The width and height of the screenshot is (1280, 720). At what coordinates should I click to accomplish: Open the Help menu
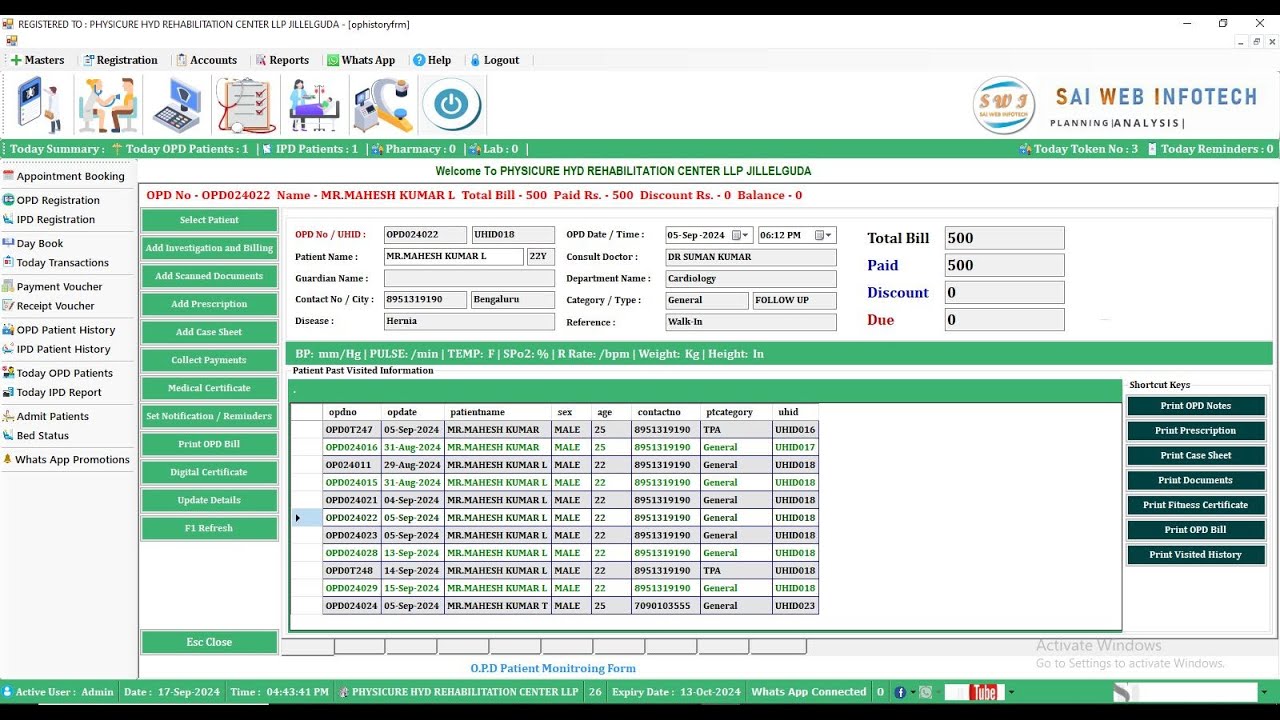click(432, 60)
